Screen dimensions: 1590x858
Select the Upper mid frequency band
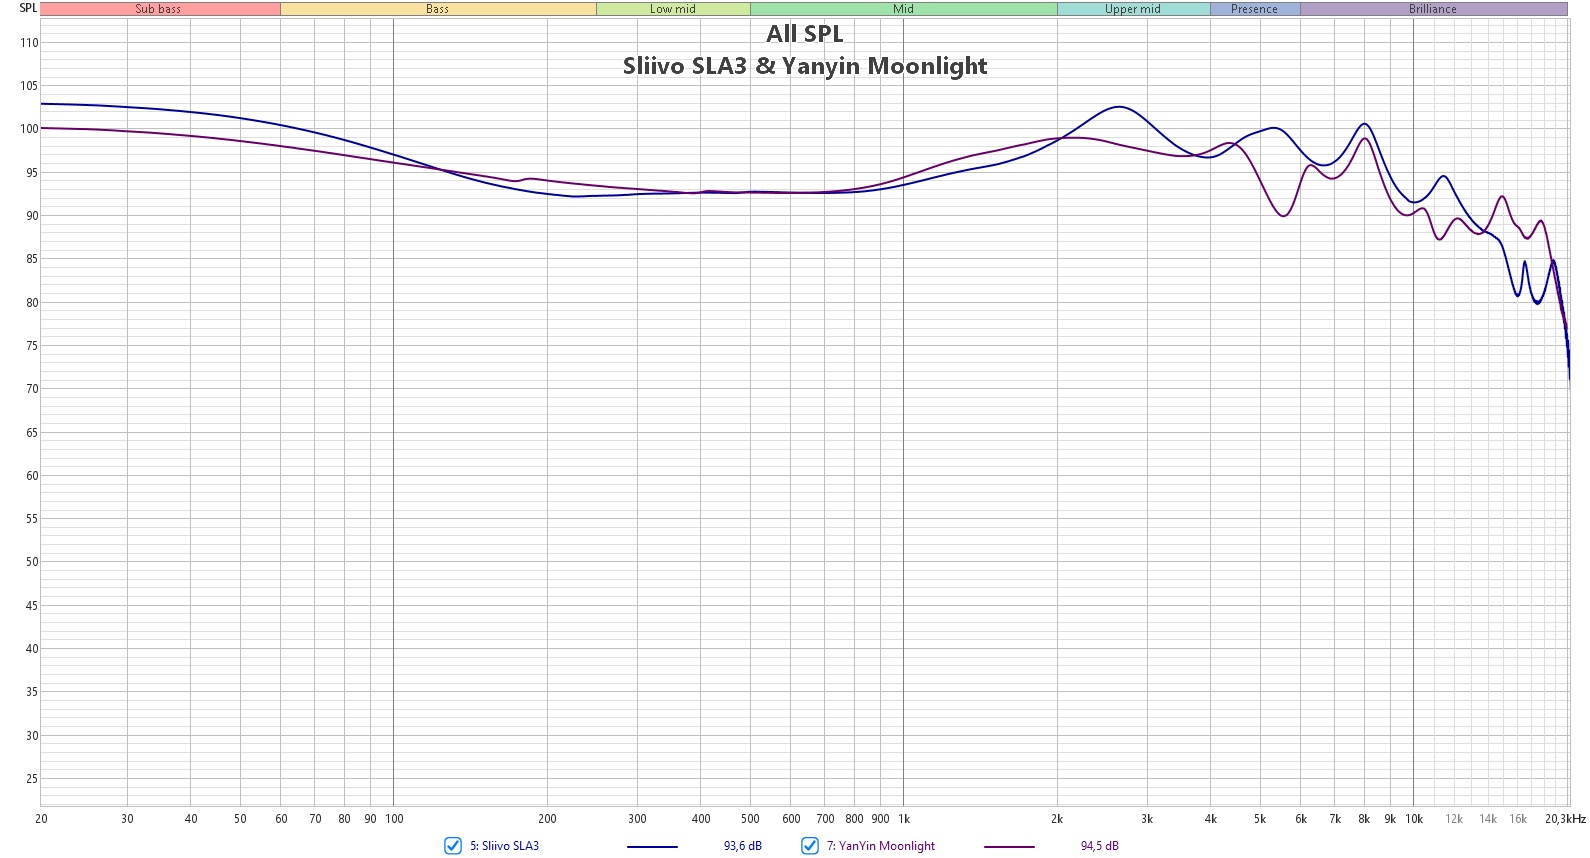1133,9
